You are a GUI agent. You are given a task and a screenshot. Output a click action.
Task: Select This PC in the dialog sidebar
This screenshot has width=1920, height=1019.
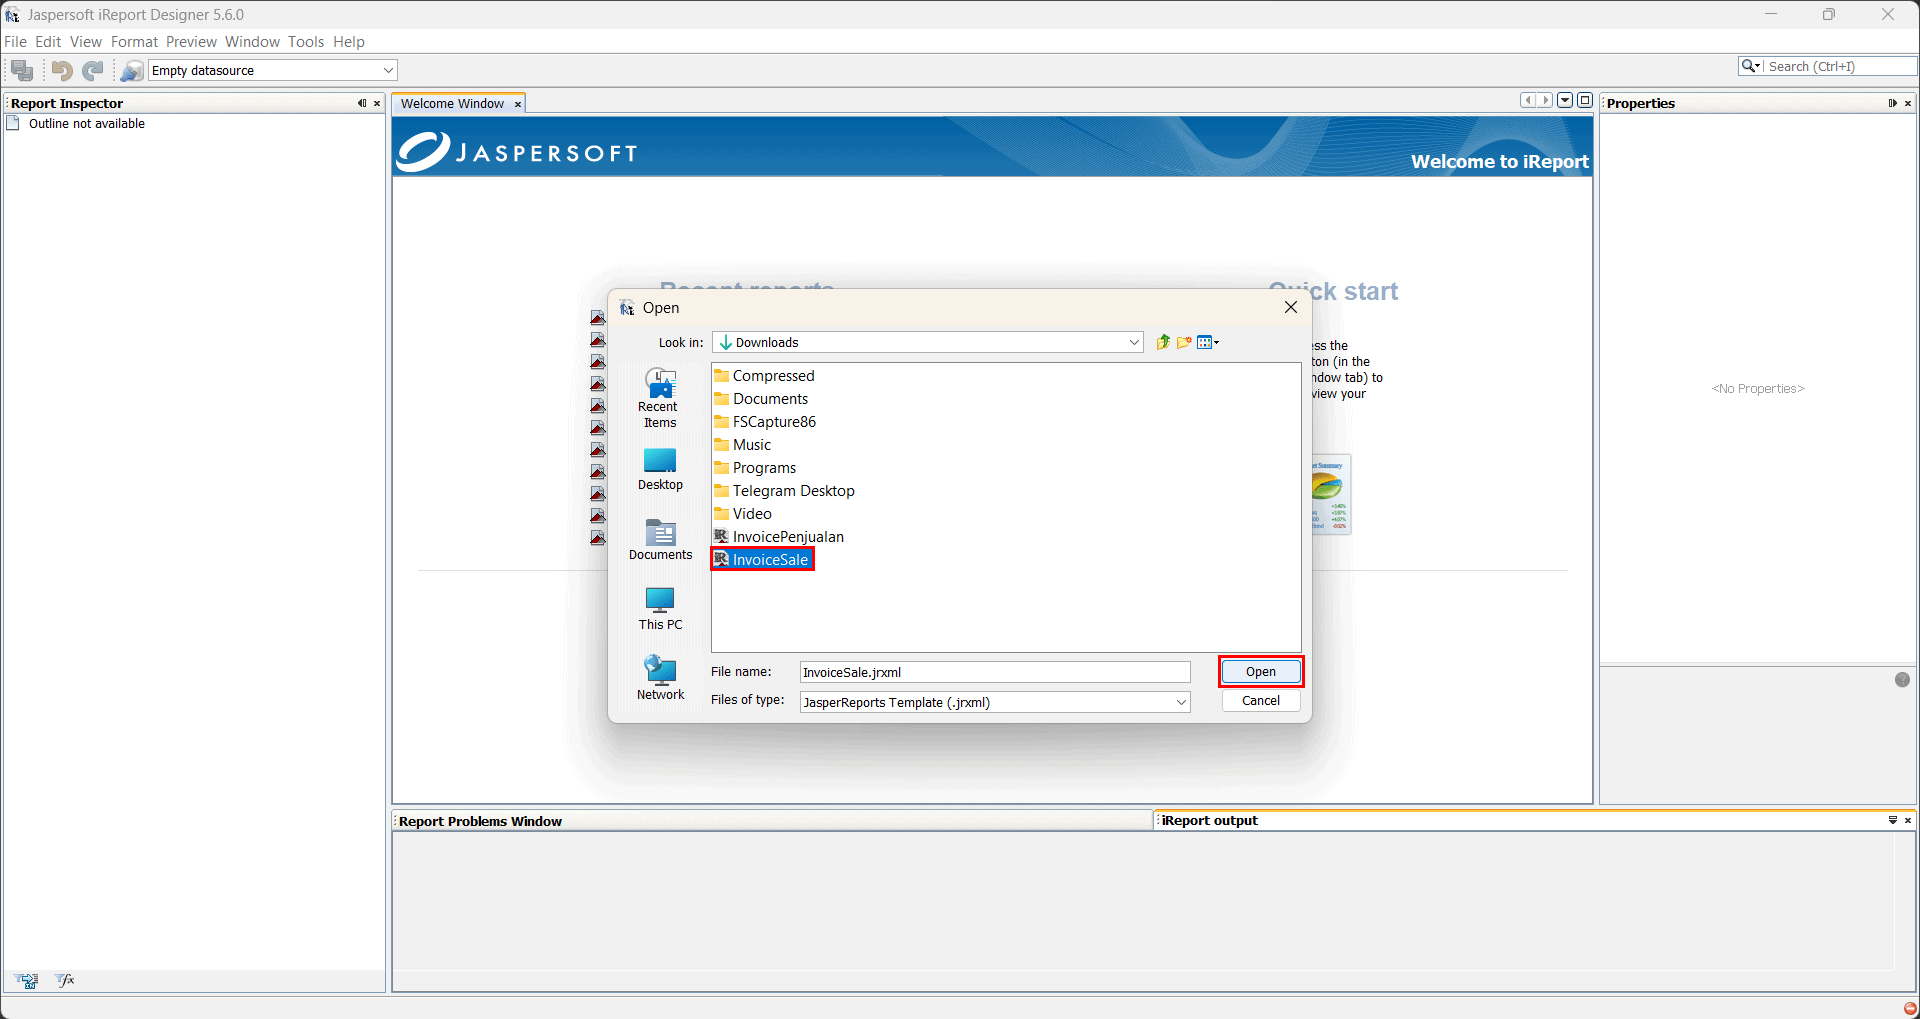tap(660, 609)
